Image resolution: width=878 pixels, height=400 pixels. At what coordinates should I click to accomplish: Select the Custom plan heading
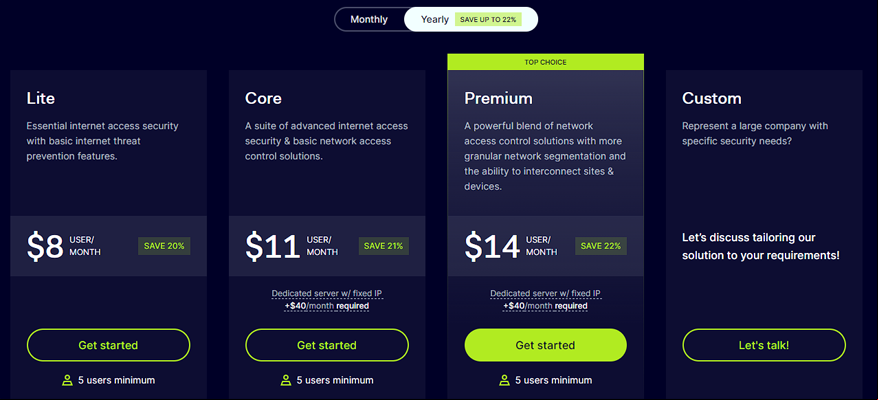pyautogui.click(x=712, y=99)
